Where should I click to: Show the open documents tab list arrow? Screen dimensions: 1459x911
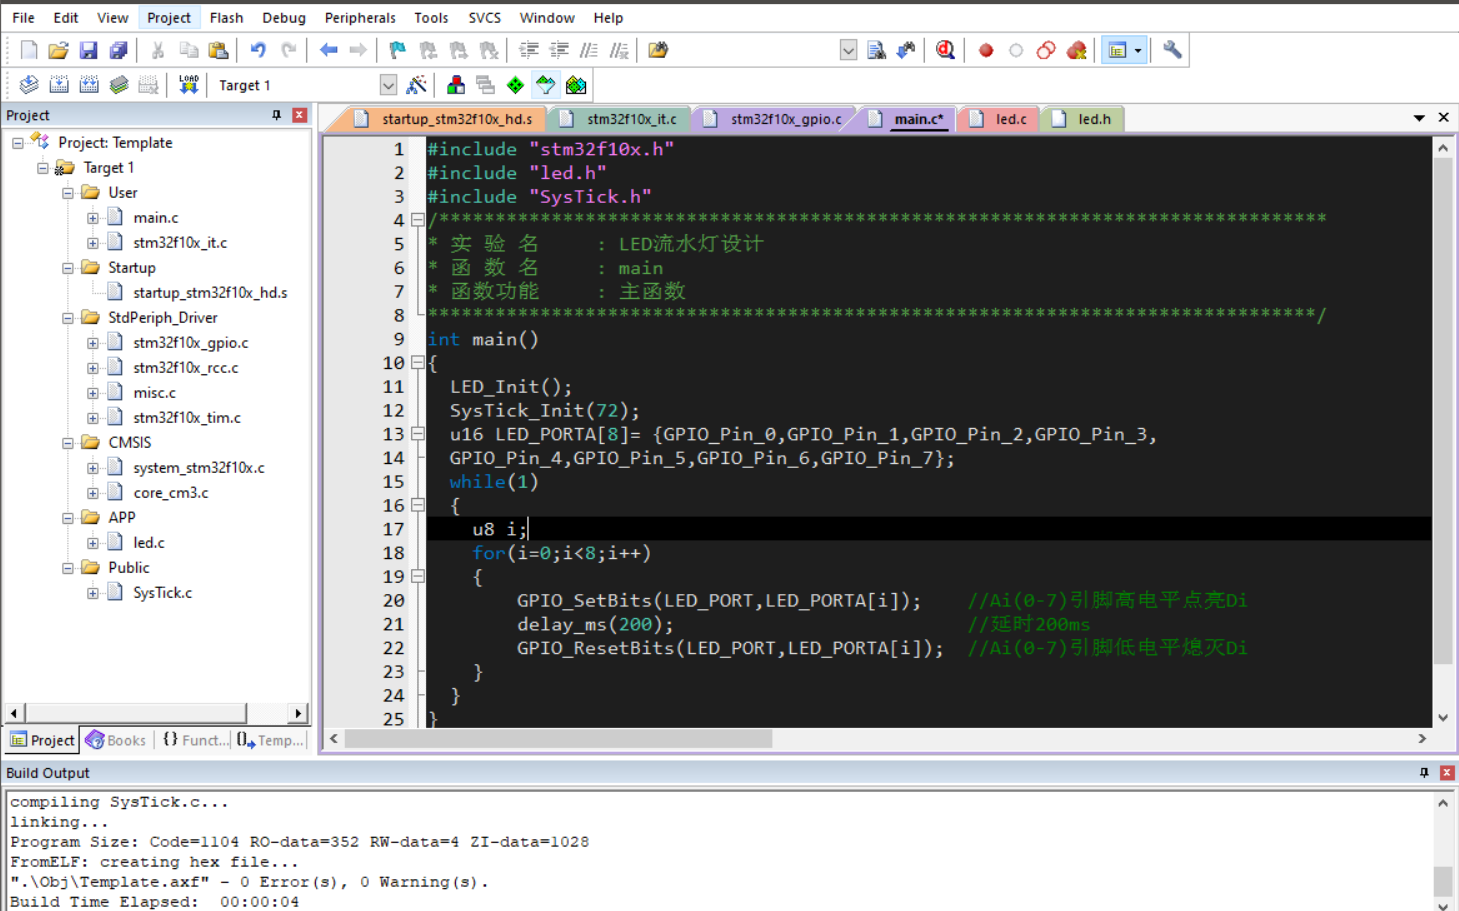(1419, 118)
